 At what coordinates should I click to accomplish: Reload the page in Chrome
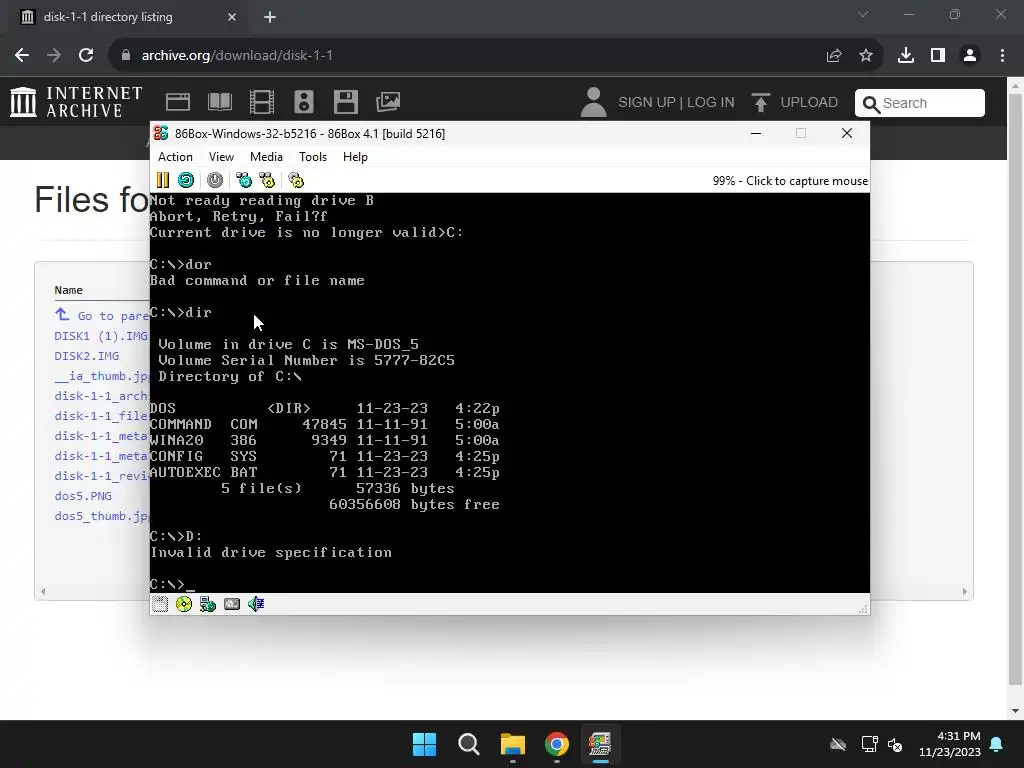coord(86,56)
